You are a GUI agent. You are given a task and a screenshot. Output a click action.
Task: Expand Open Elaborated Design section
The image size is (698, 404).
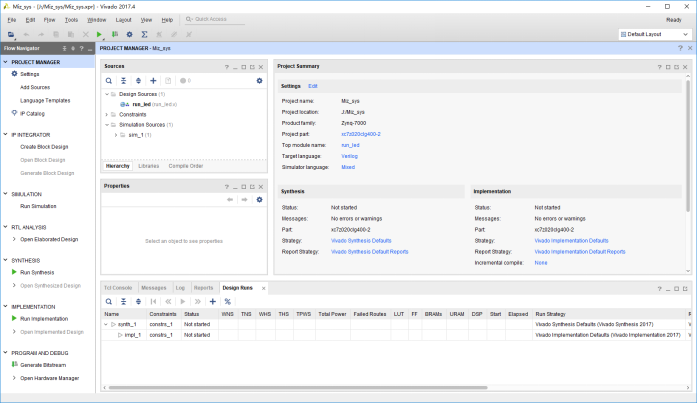[x=13, y=240]
